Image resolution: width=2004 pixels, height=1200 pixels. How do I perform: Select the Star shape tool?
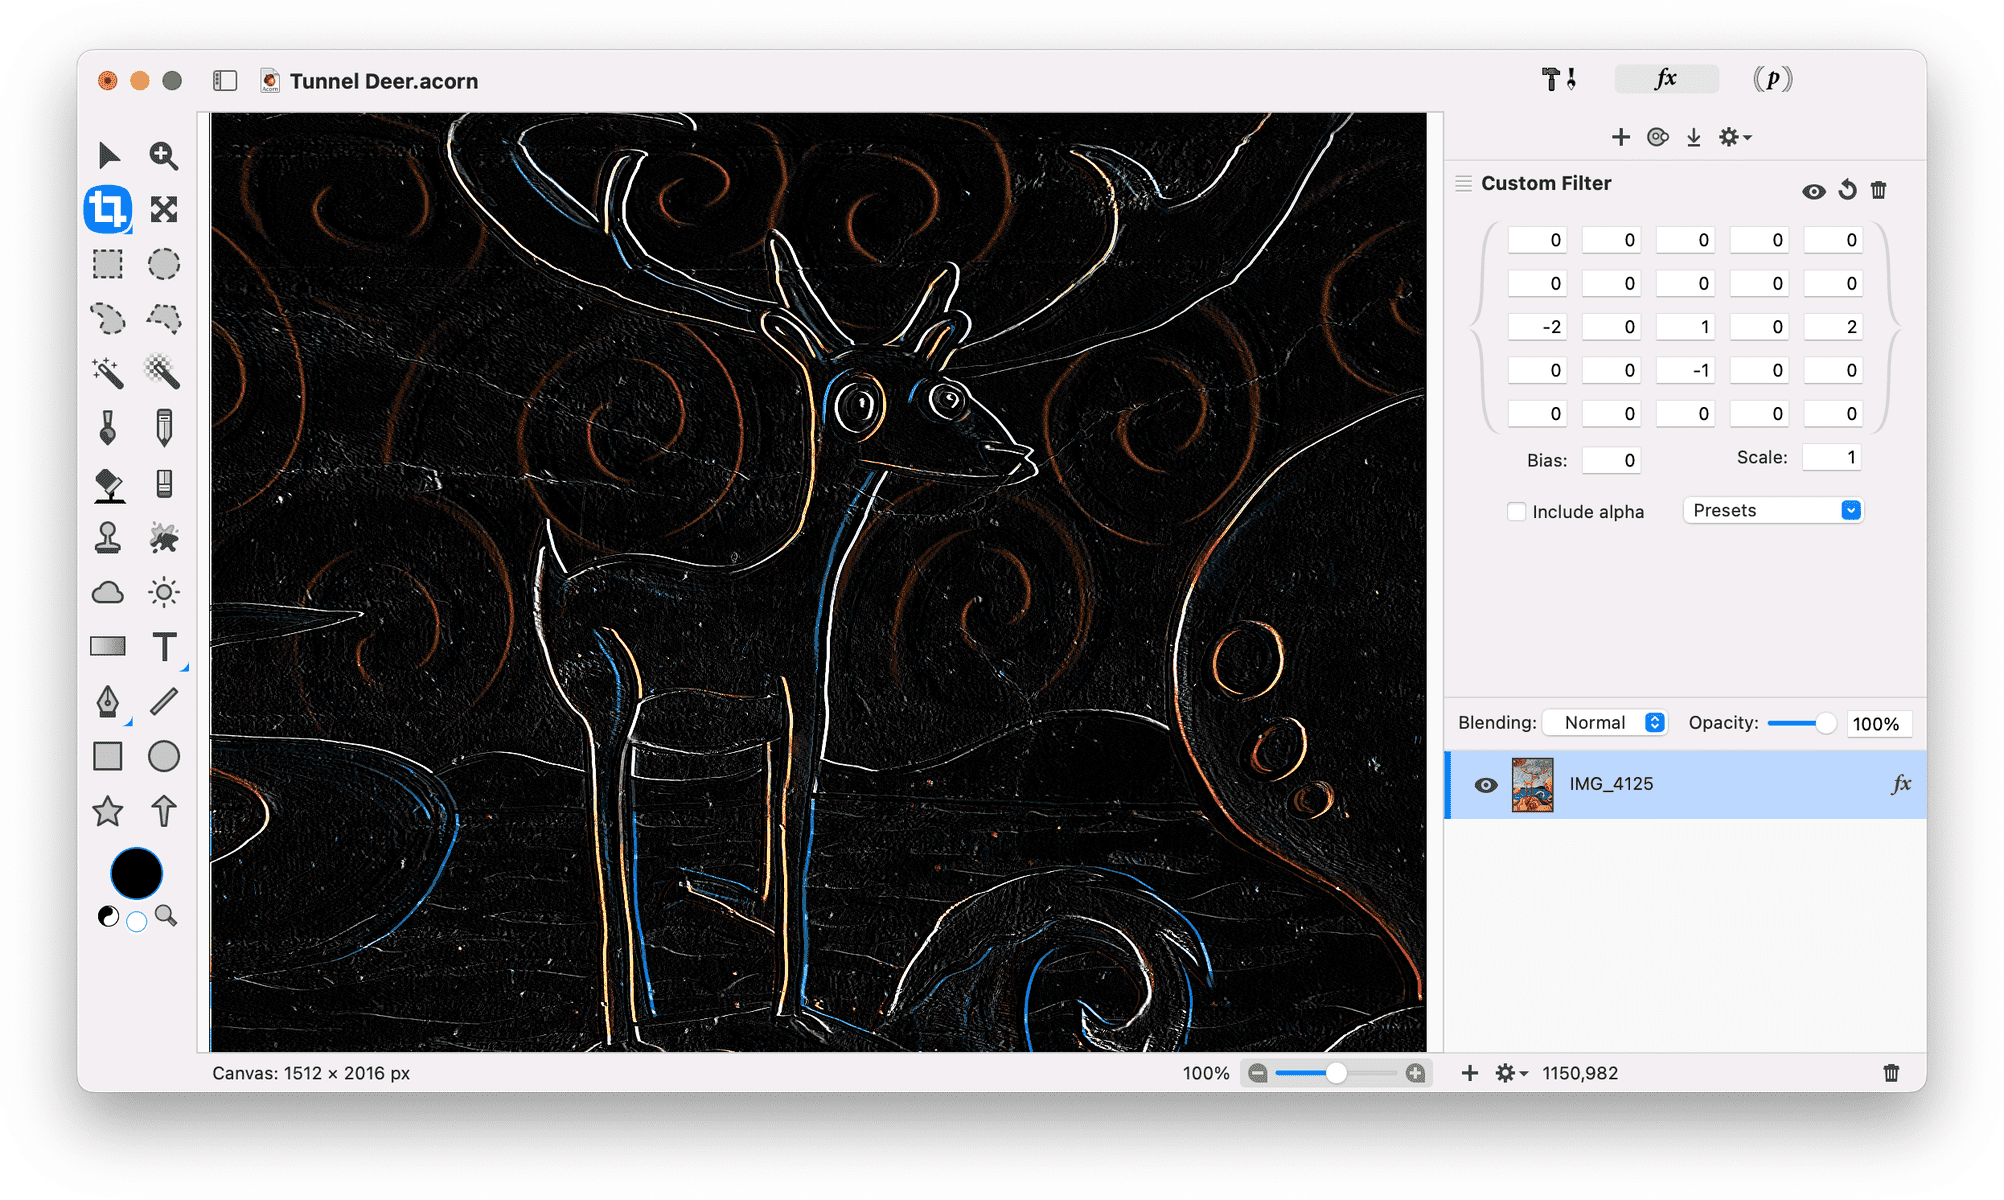[108, 811]
